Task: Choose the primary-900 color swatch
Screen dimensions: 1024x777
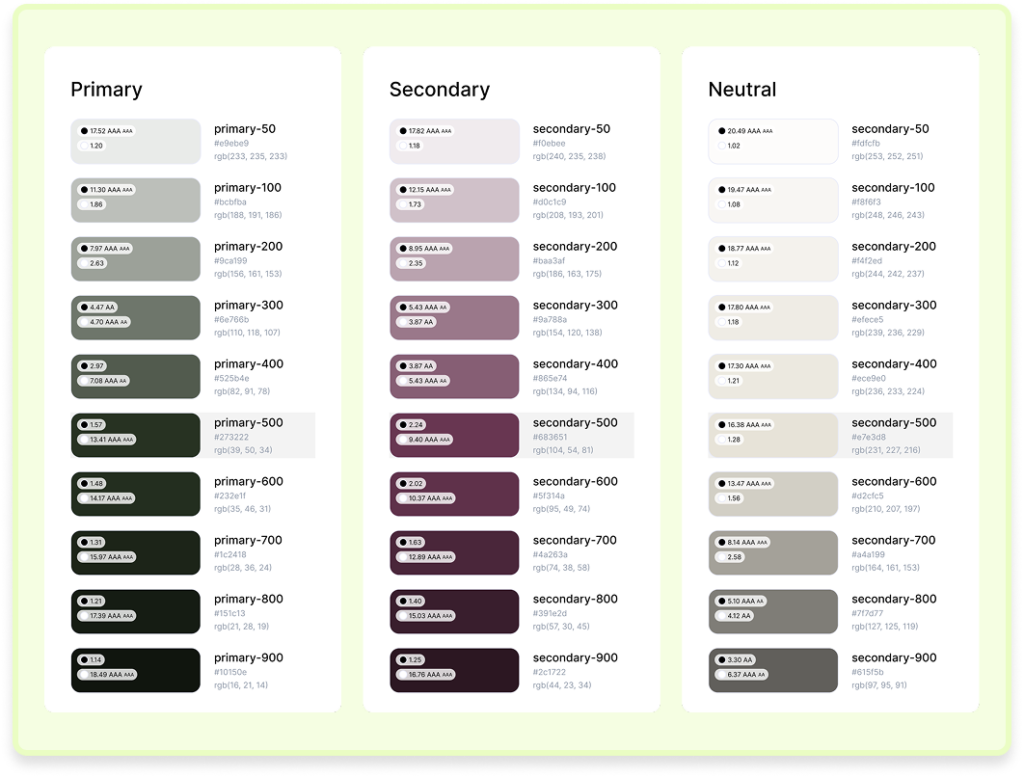Action: [x=136, y=670]
